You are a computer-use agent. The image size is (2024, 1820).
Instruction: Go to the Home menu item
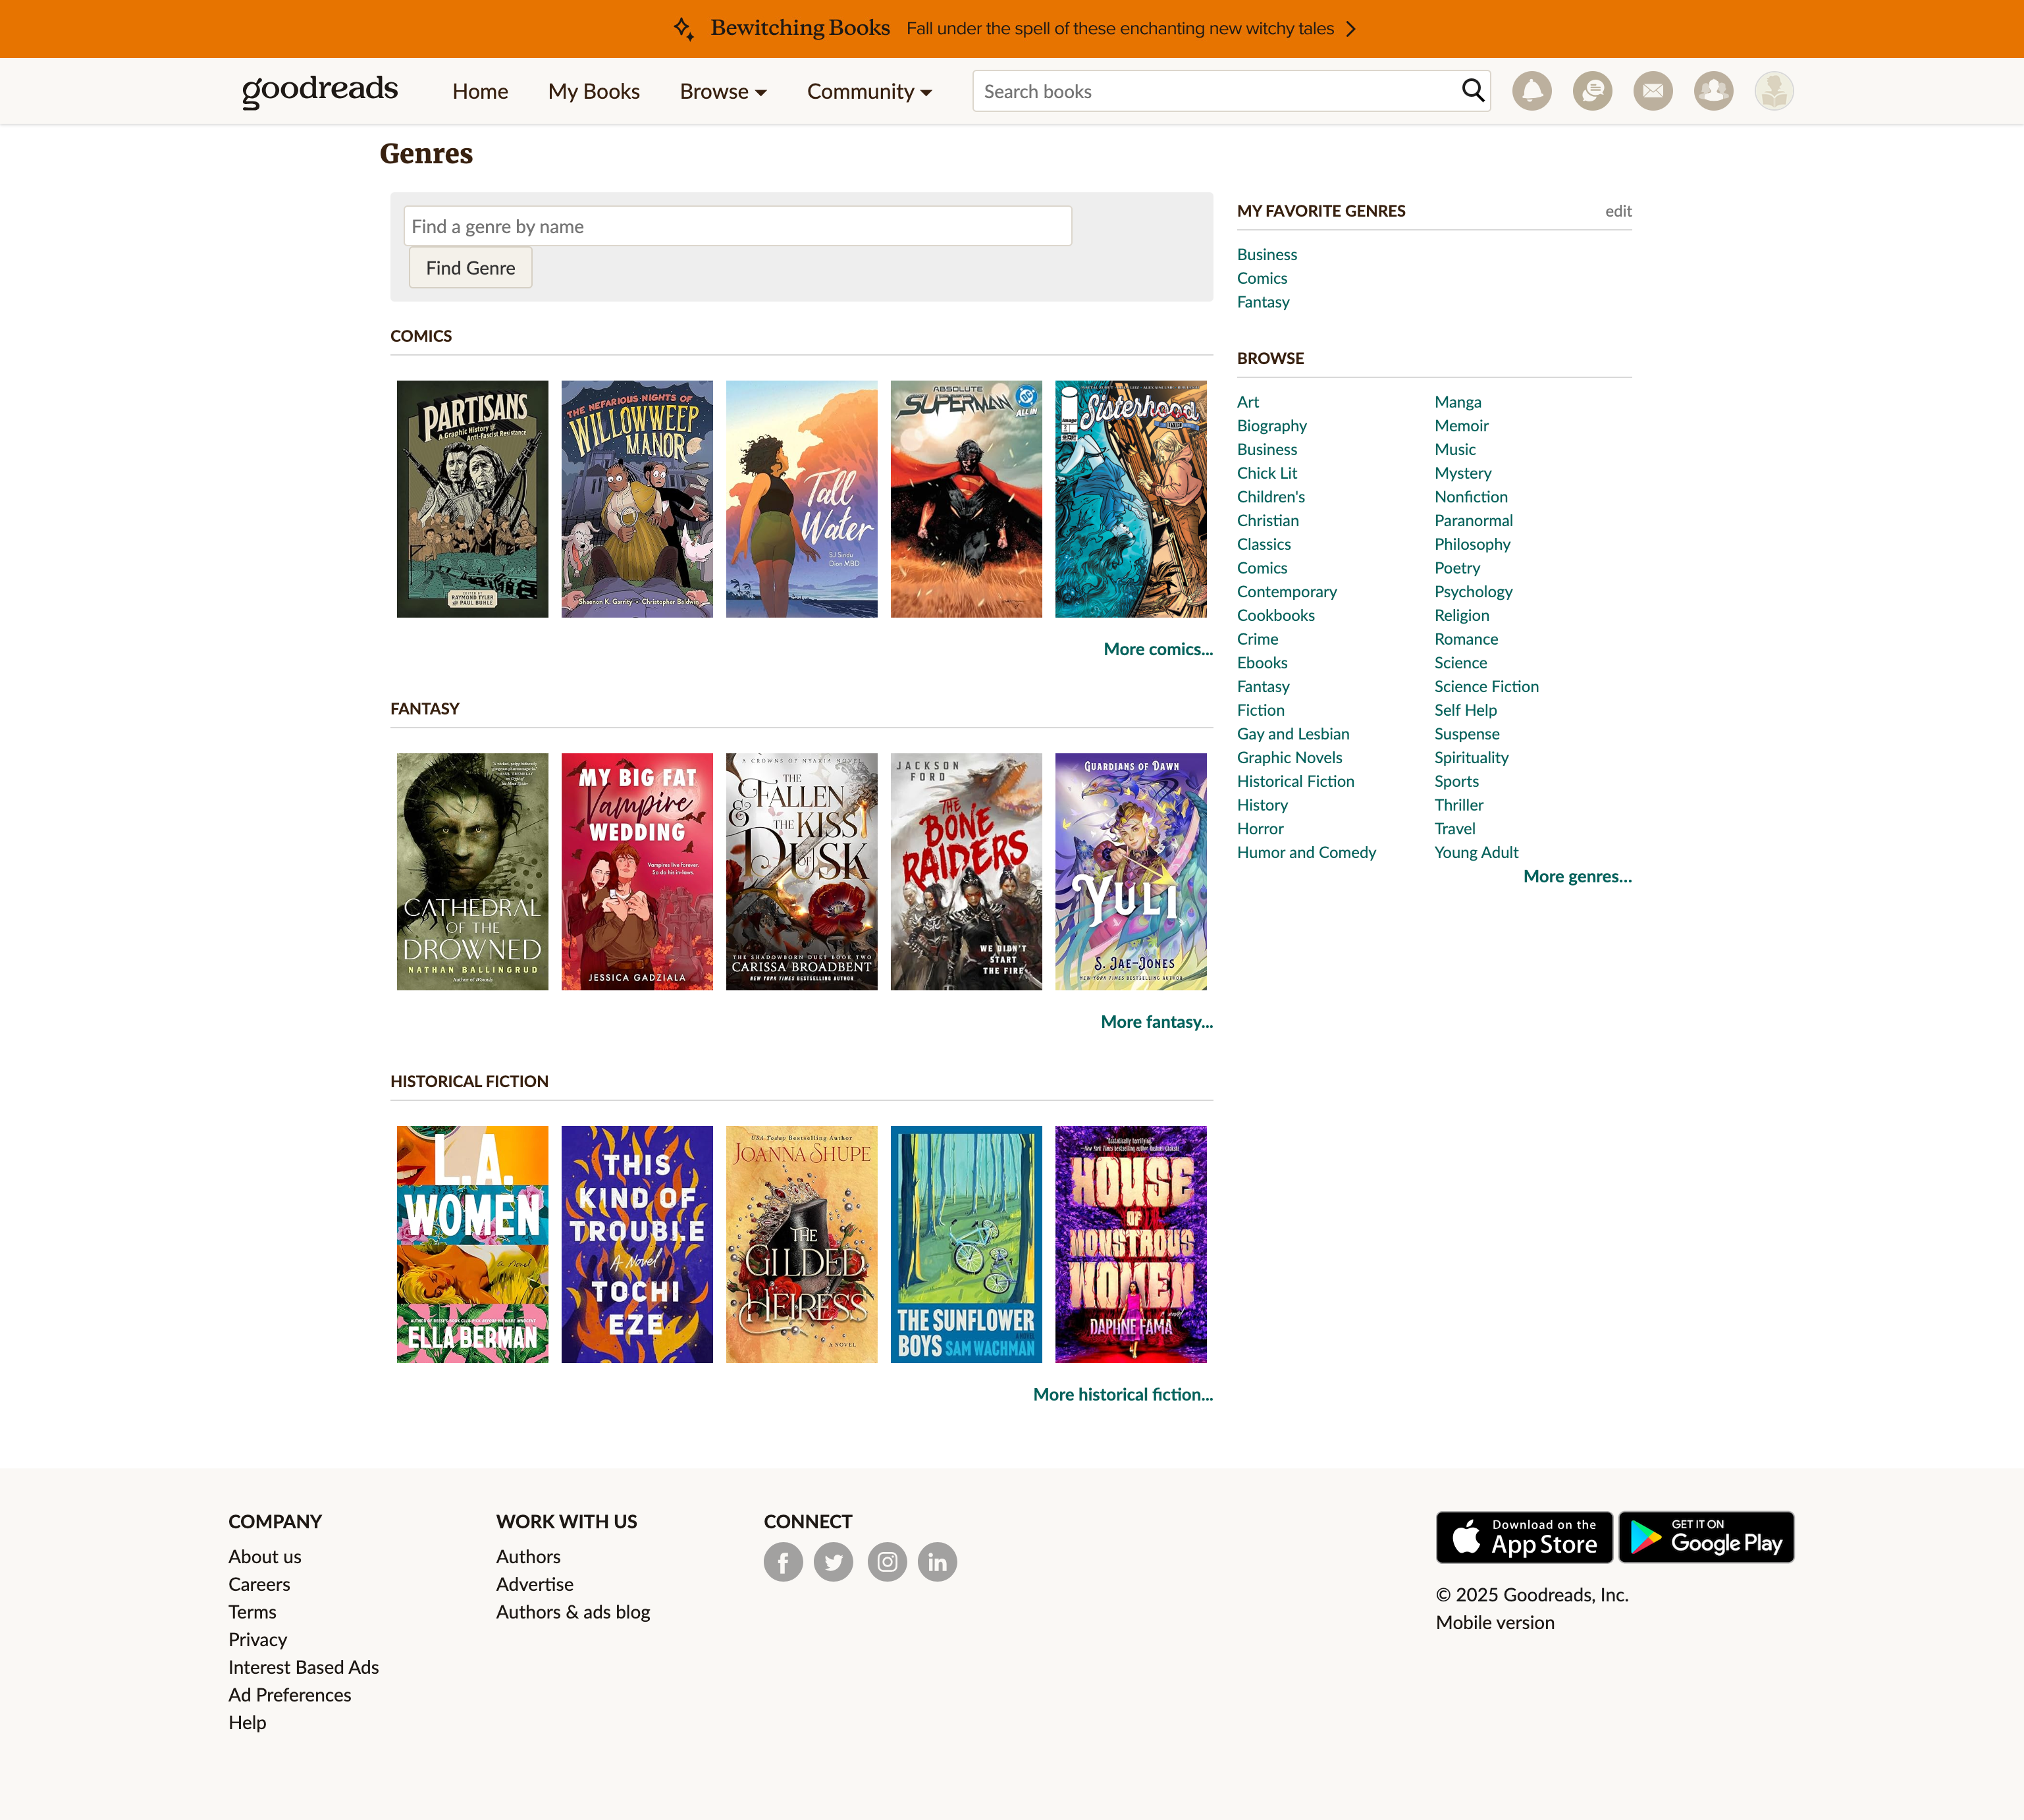pos(480,91)
